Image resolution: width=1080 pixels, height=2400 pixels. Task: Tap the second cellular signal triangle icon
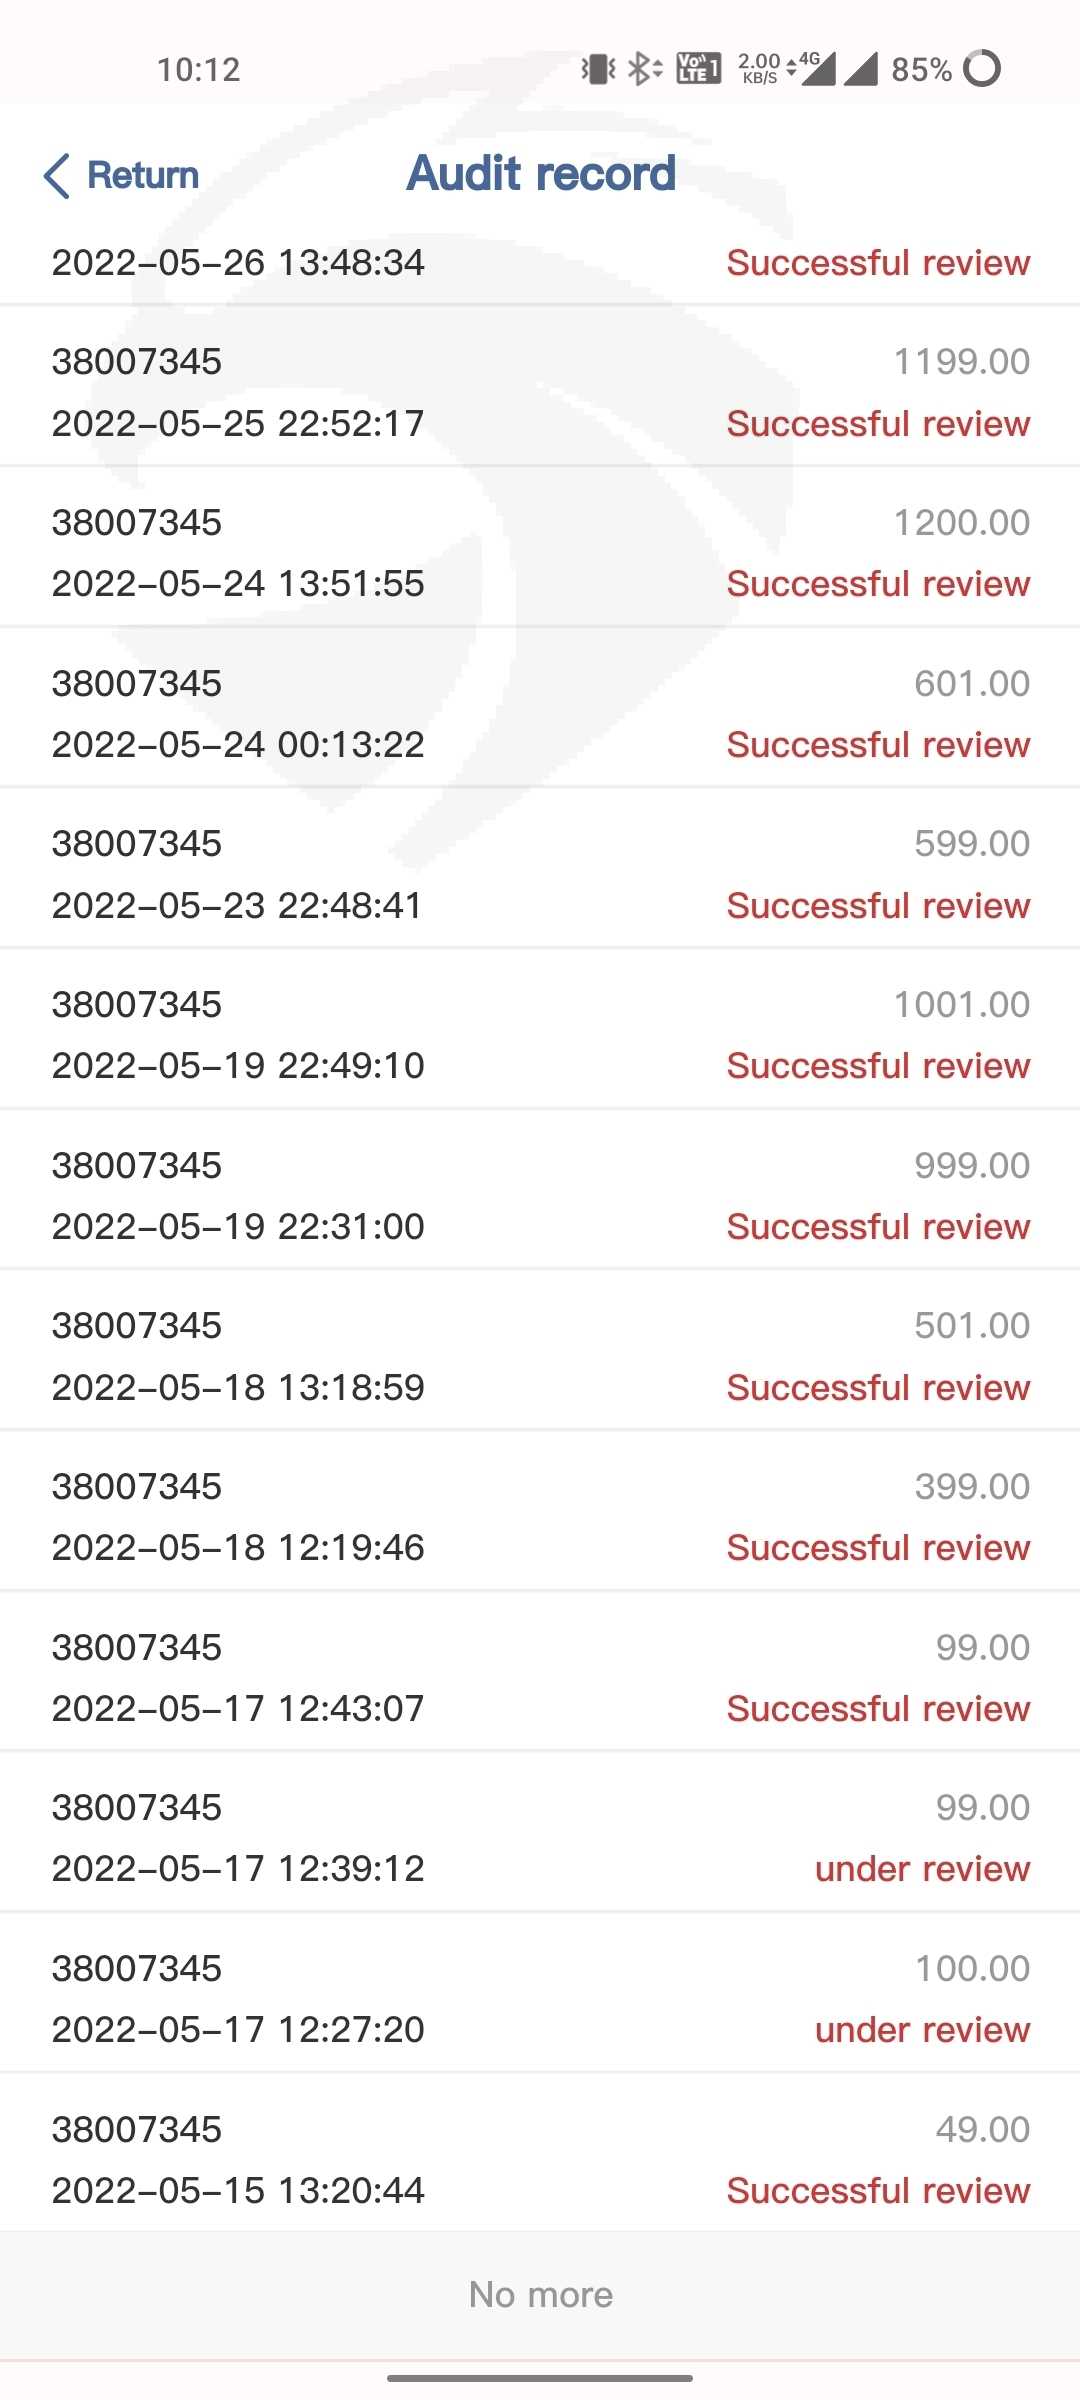[860, 69]
